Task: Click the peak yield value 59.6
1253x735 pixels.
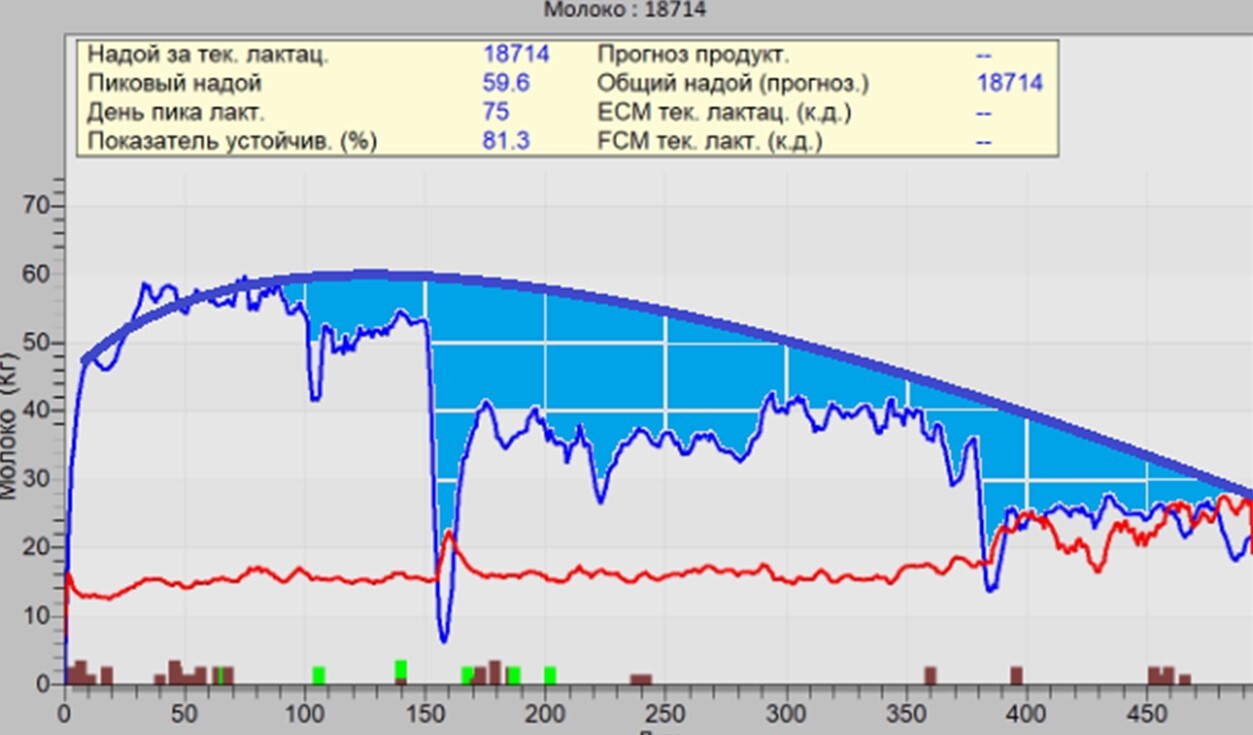Action: 506,83
